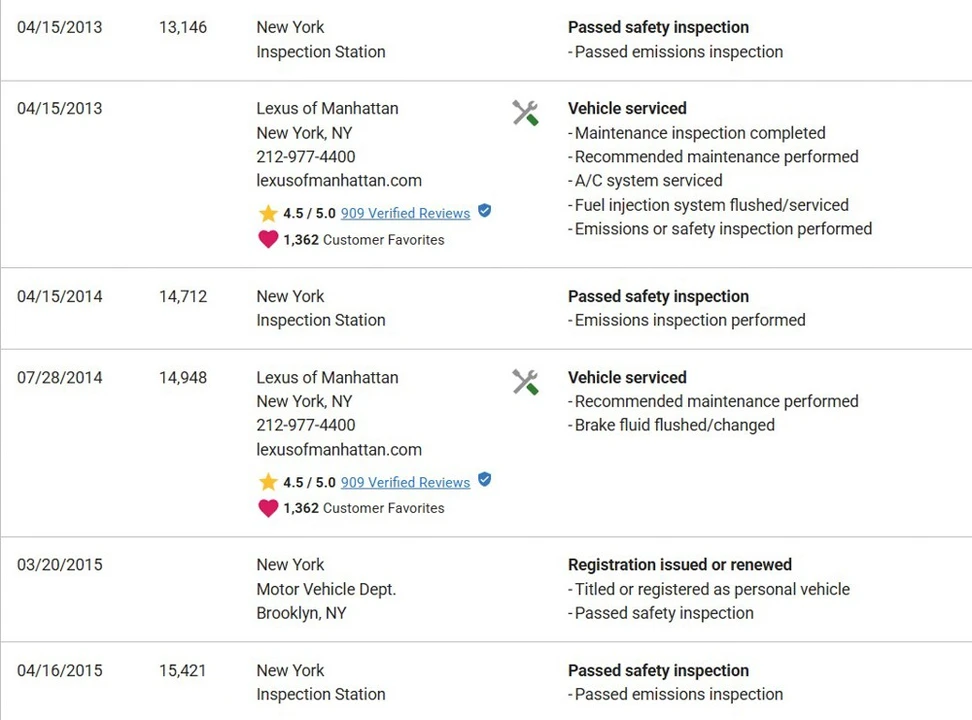Screen dimensions: 972x720
Task: Click the blue verified shield badge in the 07/28/2014 entry
Action: pyautogui.click(x=485, y=479)
